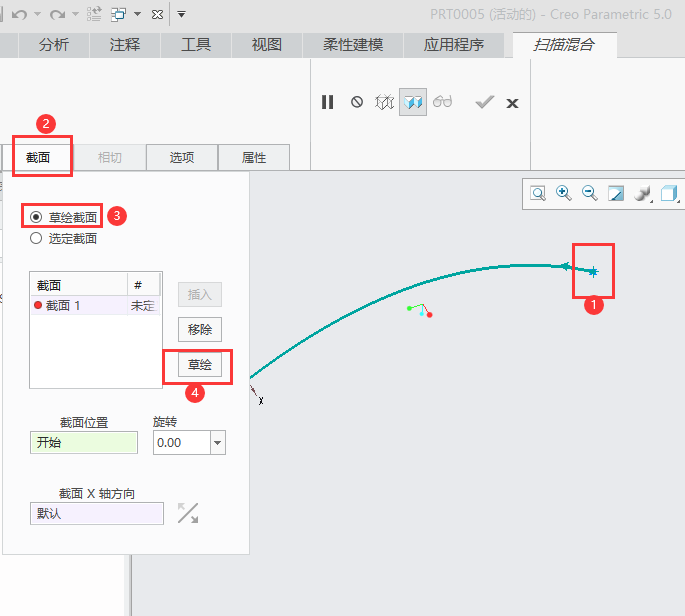Click the glasses verify-mode icon
This screenshot has height=616, width=685.
tap(442, 102)
